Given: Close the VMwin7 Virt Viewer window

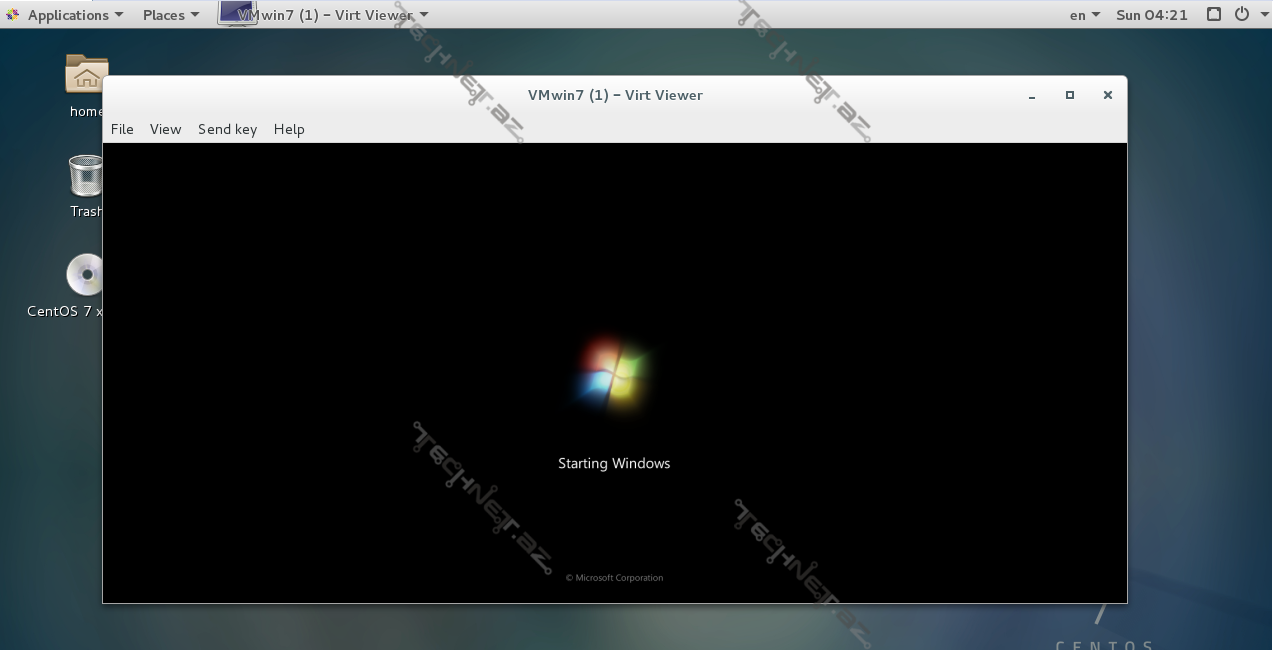Looking at the screenshot, I should pos(1107,95).
